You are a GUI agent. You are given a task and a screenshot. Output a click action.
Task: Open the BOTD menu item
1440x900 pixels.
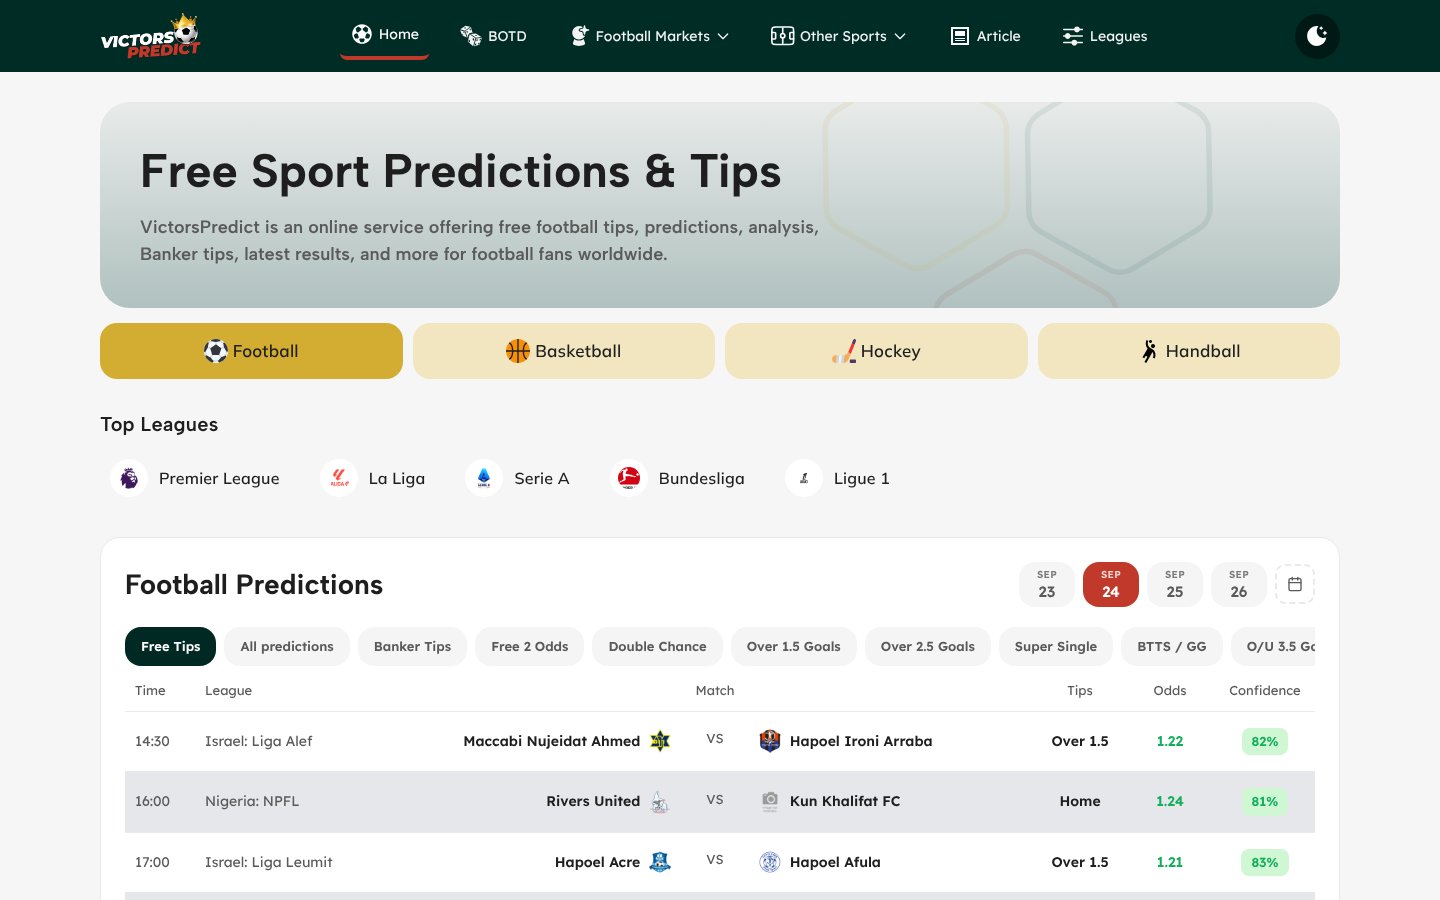pos(493,36)
